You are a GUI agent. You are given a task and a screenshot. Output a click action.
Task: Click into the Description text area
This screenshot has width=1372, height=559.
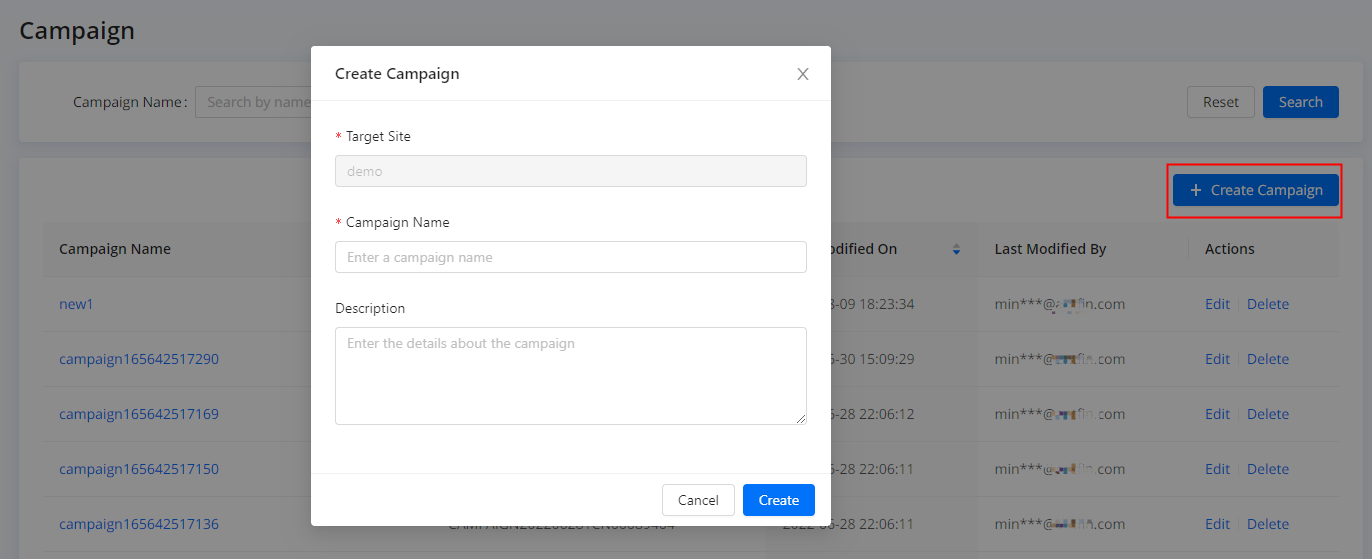click(x=570, y=375)
